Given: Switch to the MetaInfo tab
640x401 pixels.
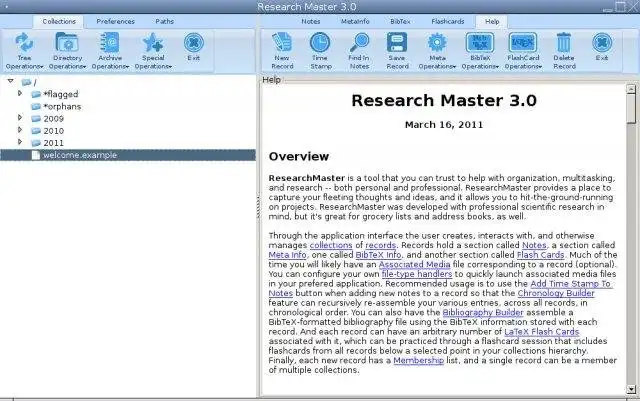Looking at the screenshot, I should [355, 22].
